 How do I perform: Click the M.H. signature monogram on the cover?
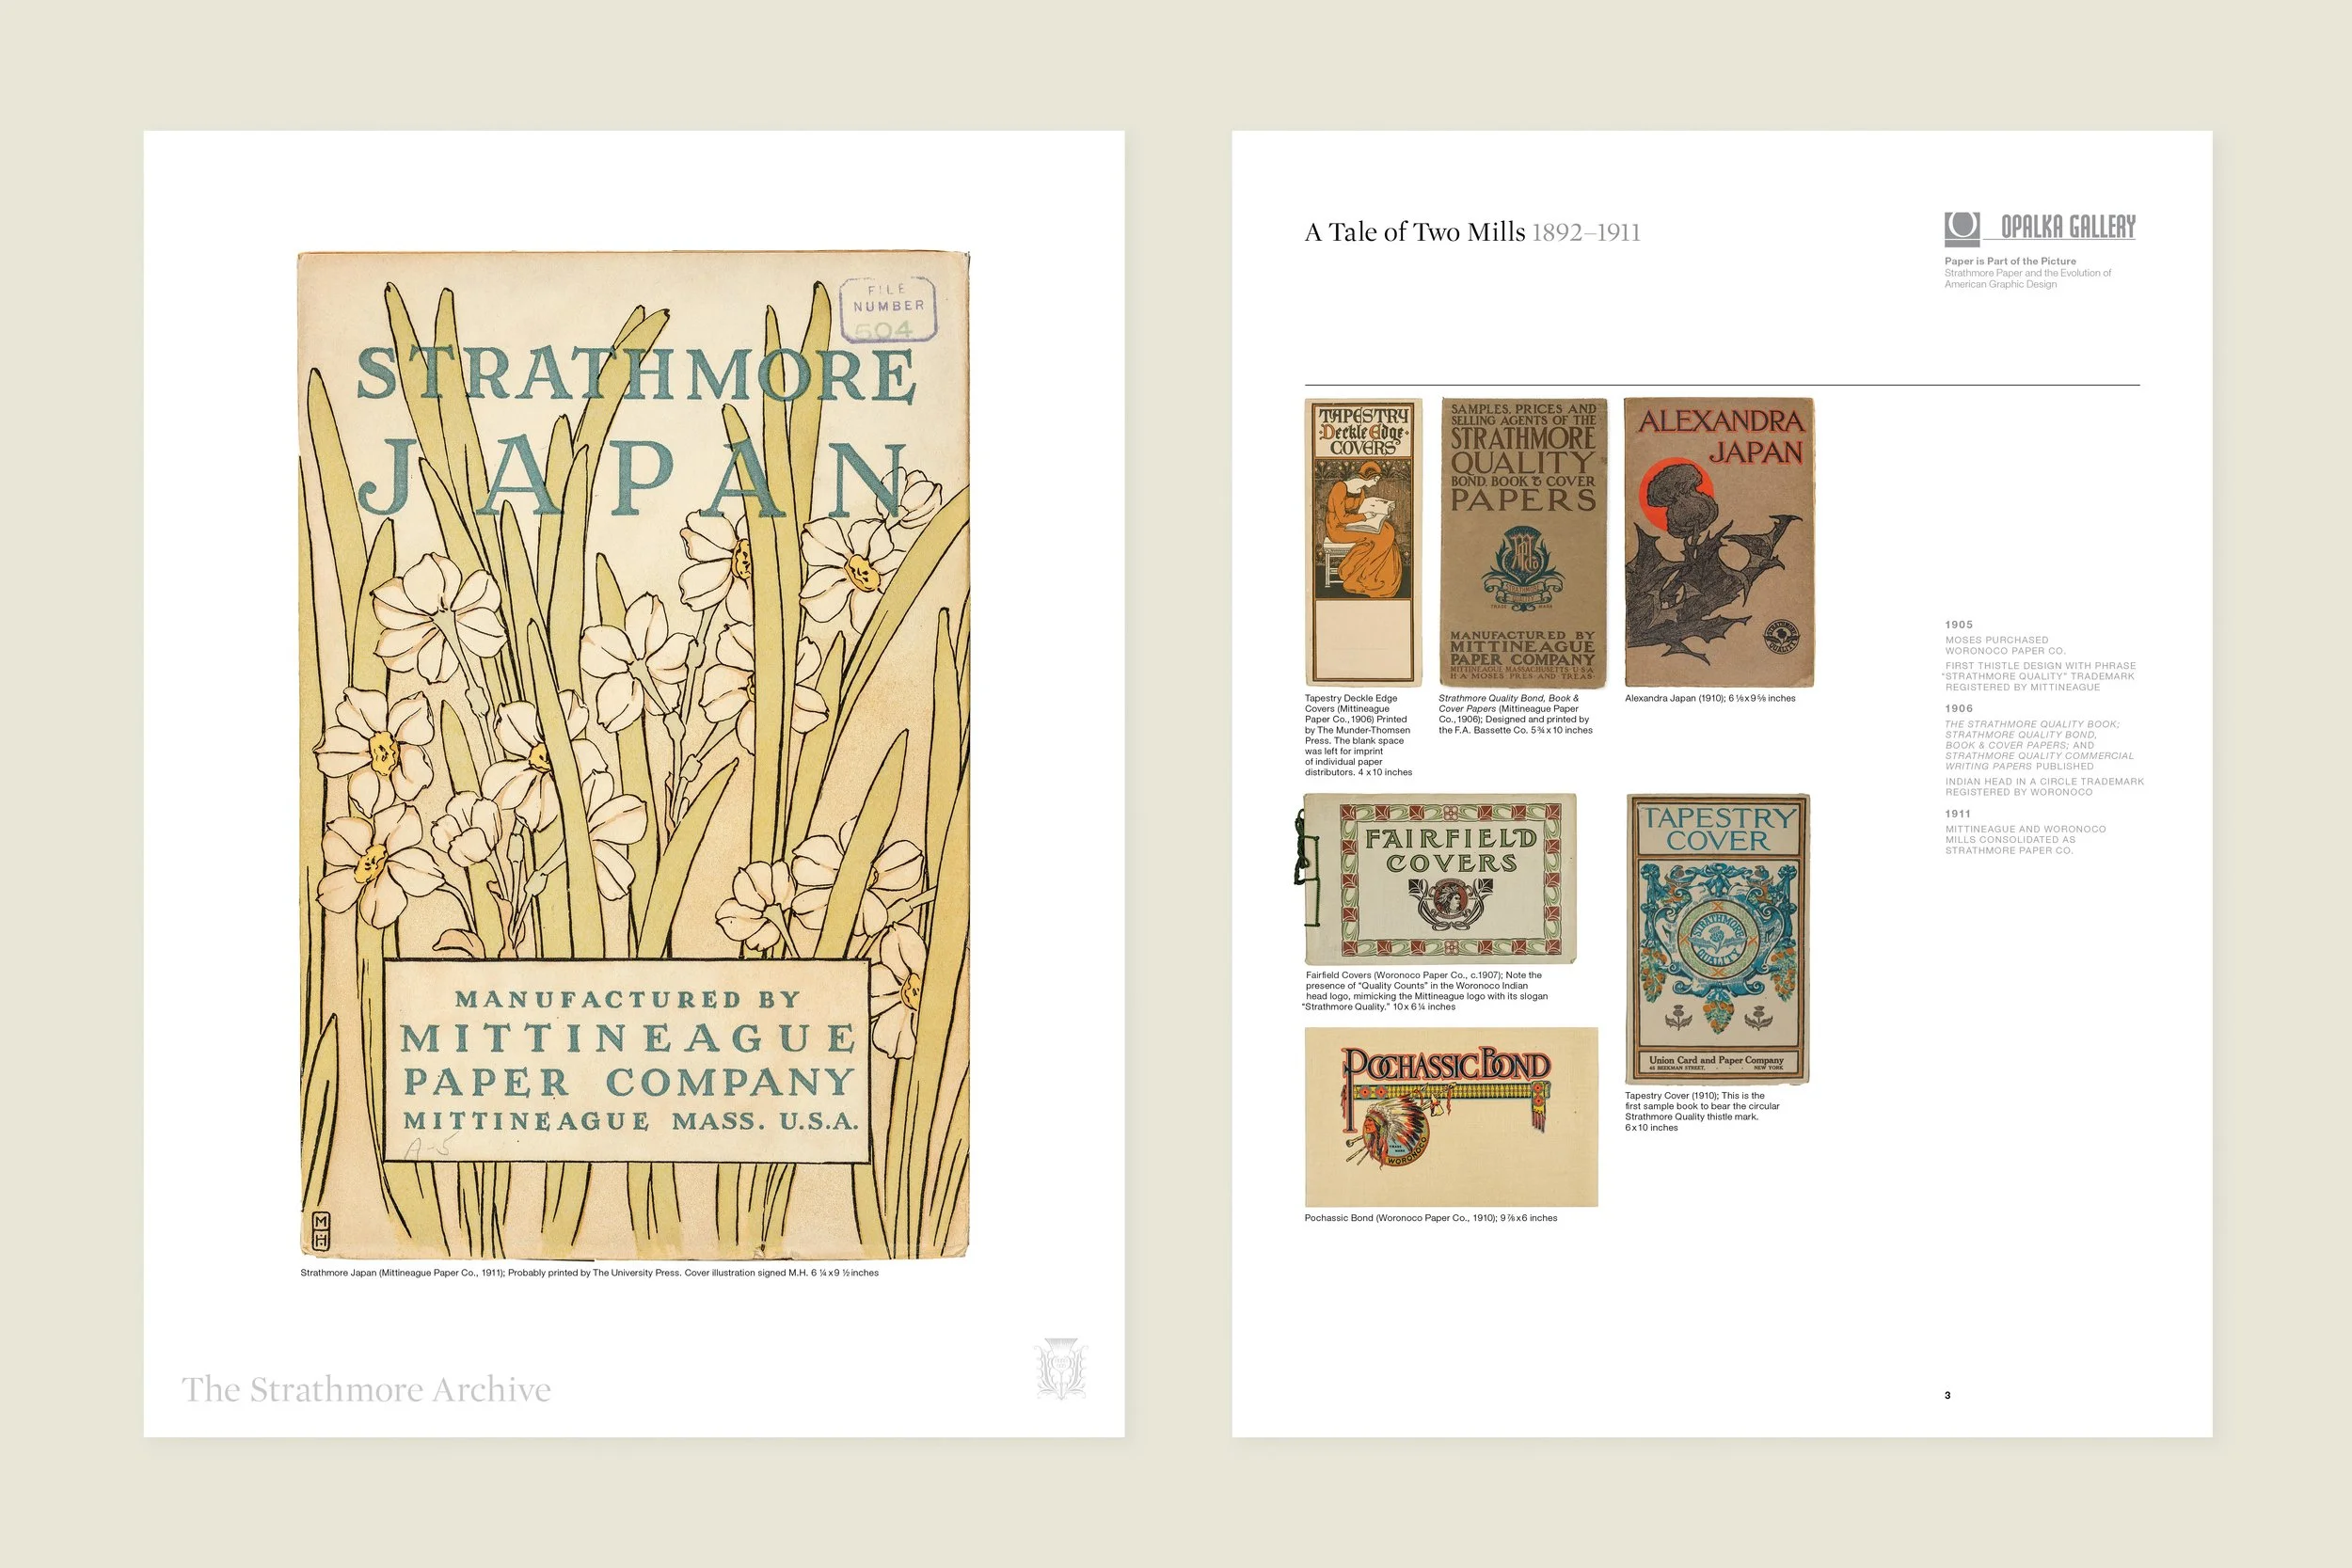pyautogui.click(x=321, y=1231)
